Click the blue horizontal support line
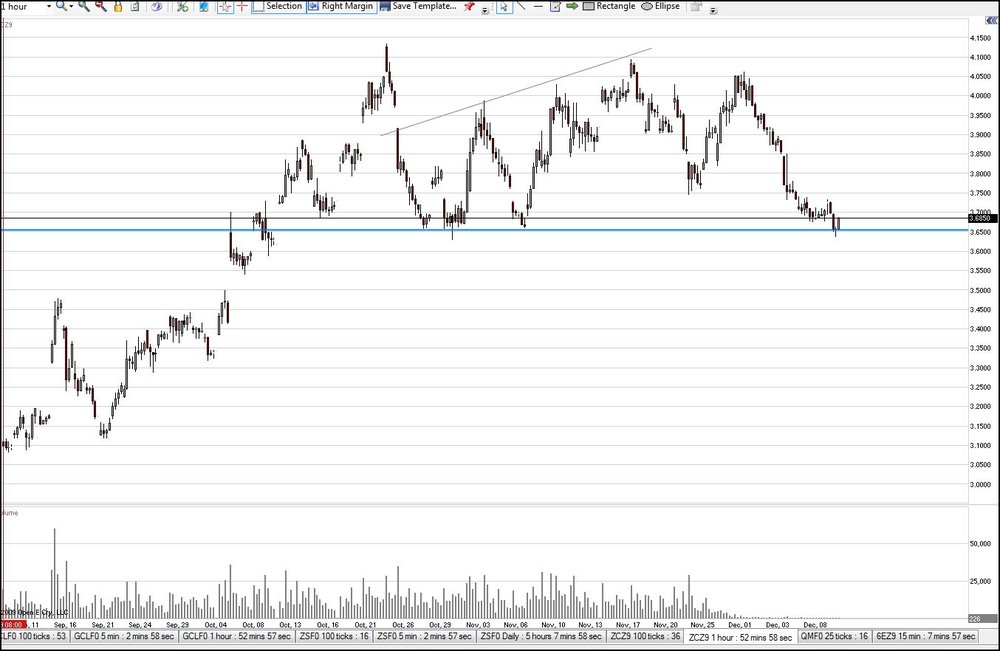1000x651 pixels. point(485,230)
